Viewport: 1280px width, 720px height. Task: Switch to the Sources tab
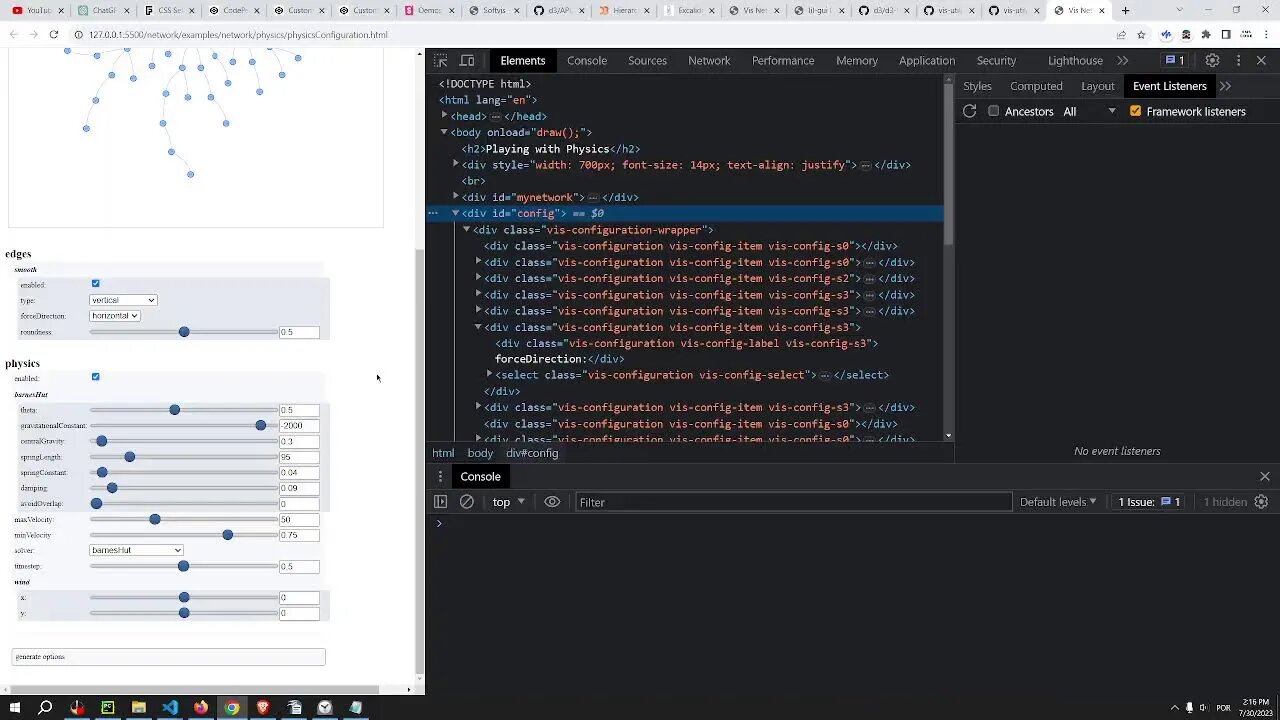click(647, 60)
